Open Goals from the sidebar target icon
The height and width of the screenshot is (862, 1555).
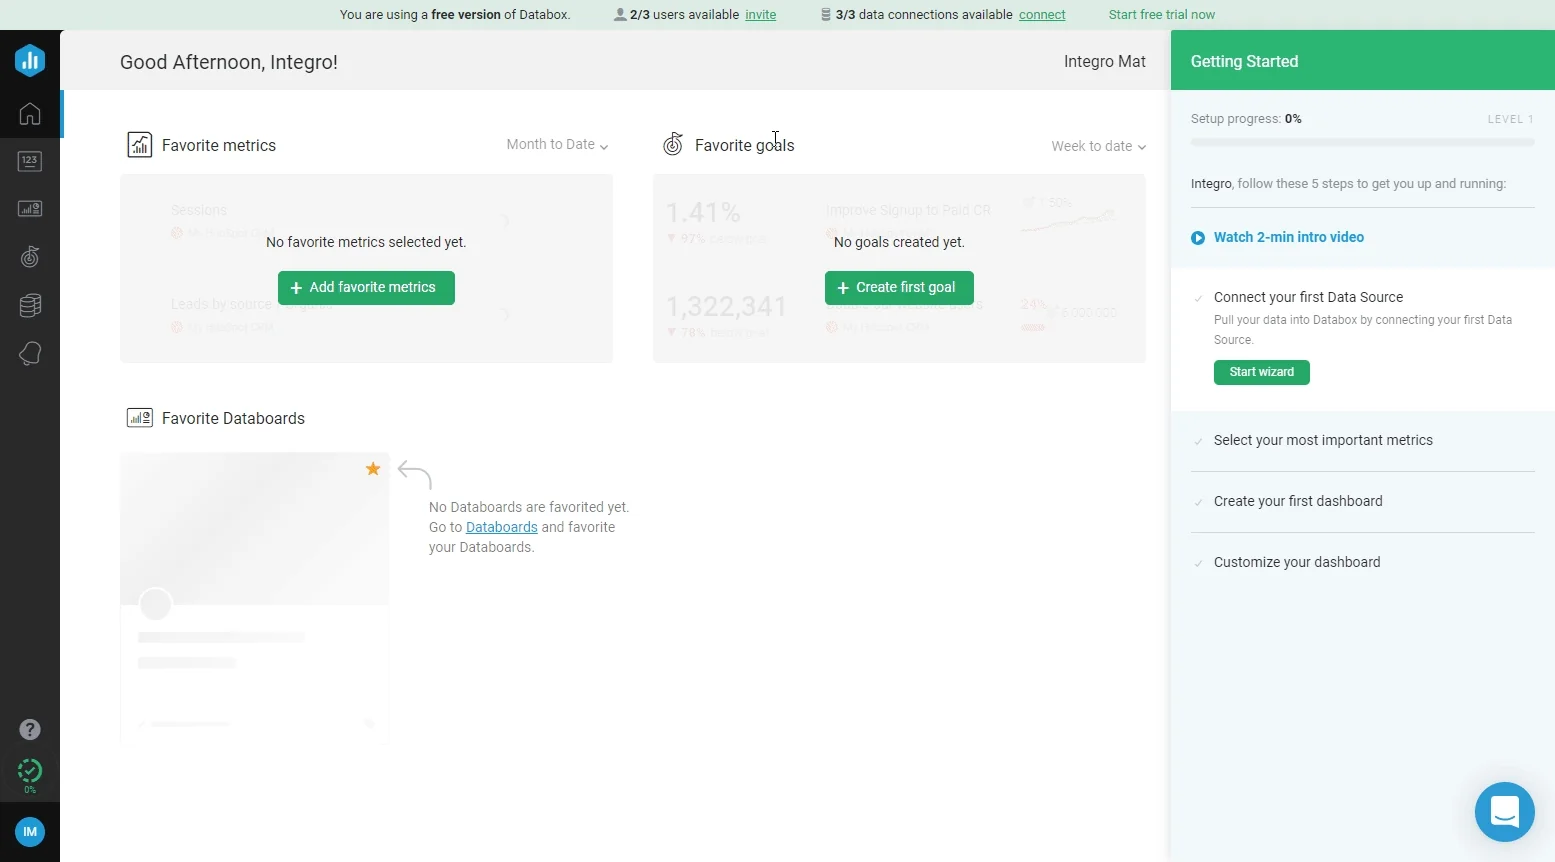point(30,257)
